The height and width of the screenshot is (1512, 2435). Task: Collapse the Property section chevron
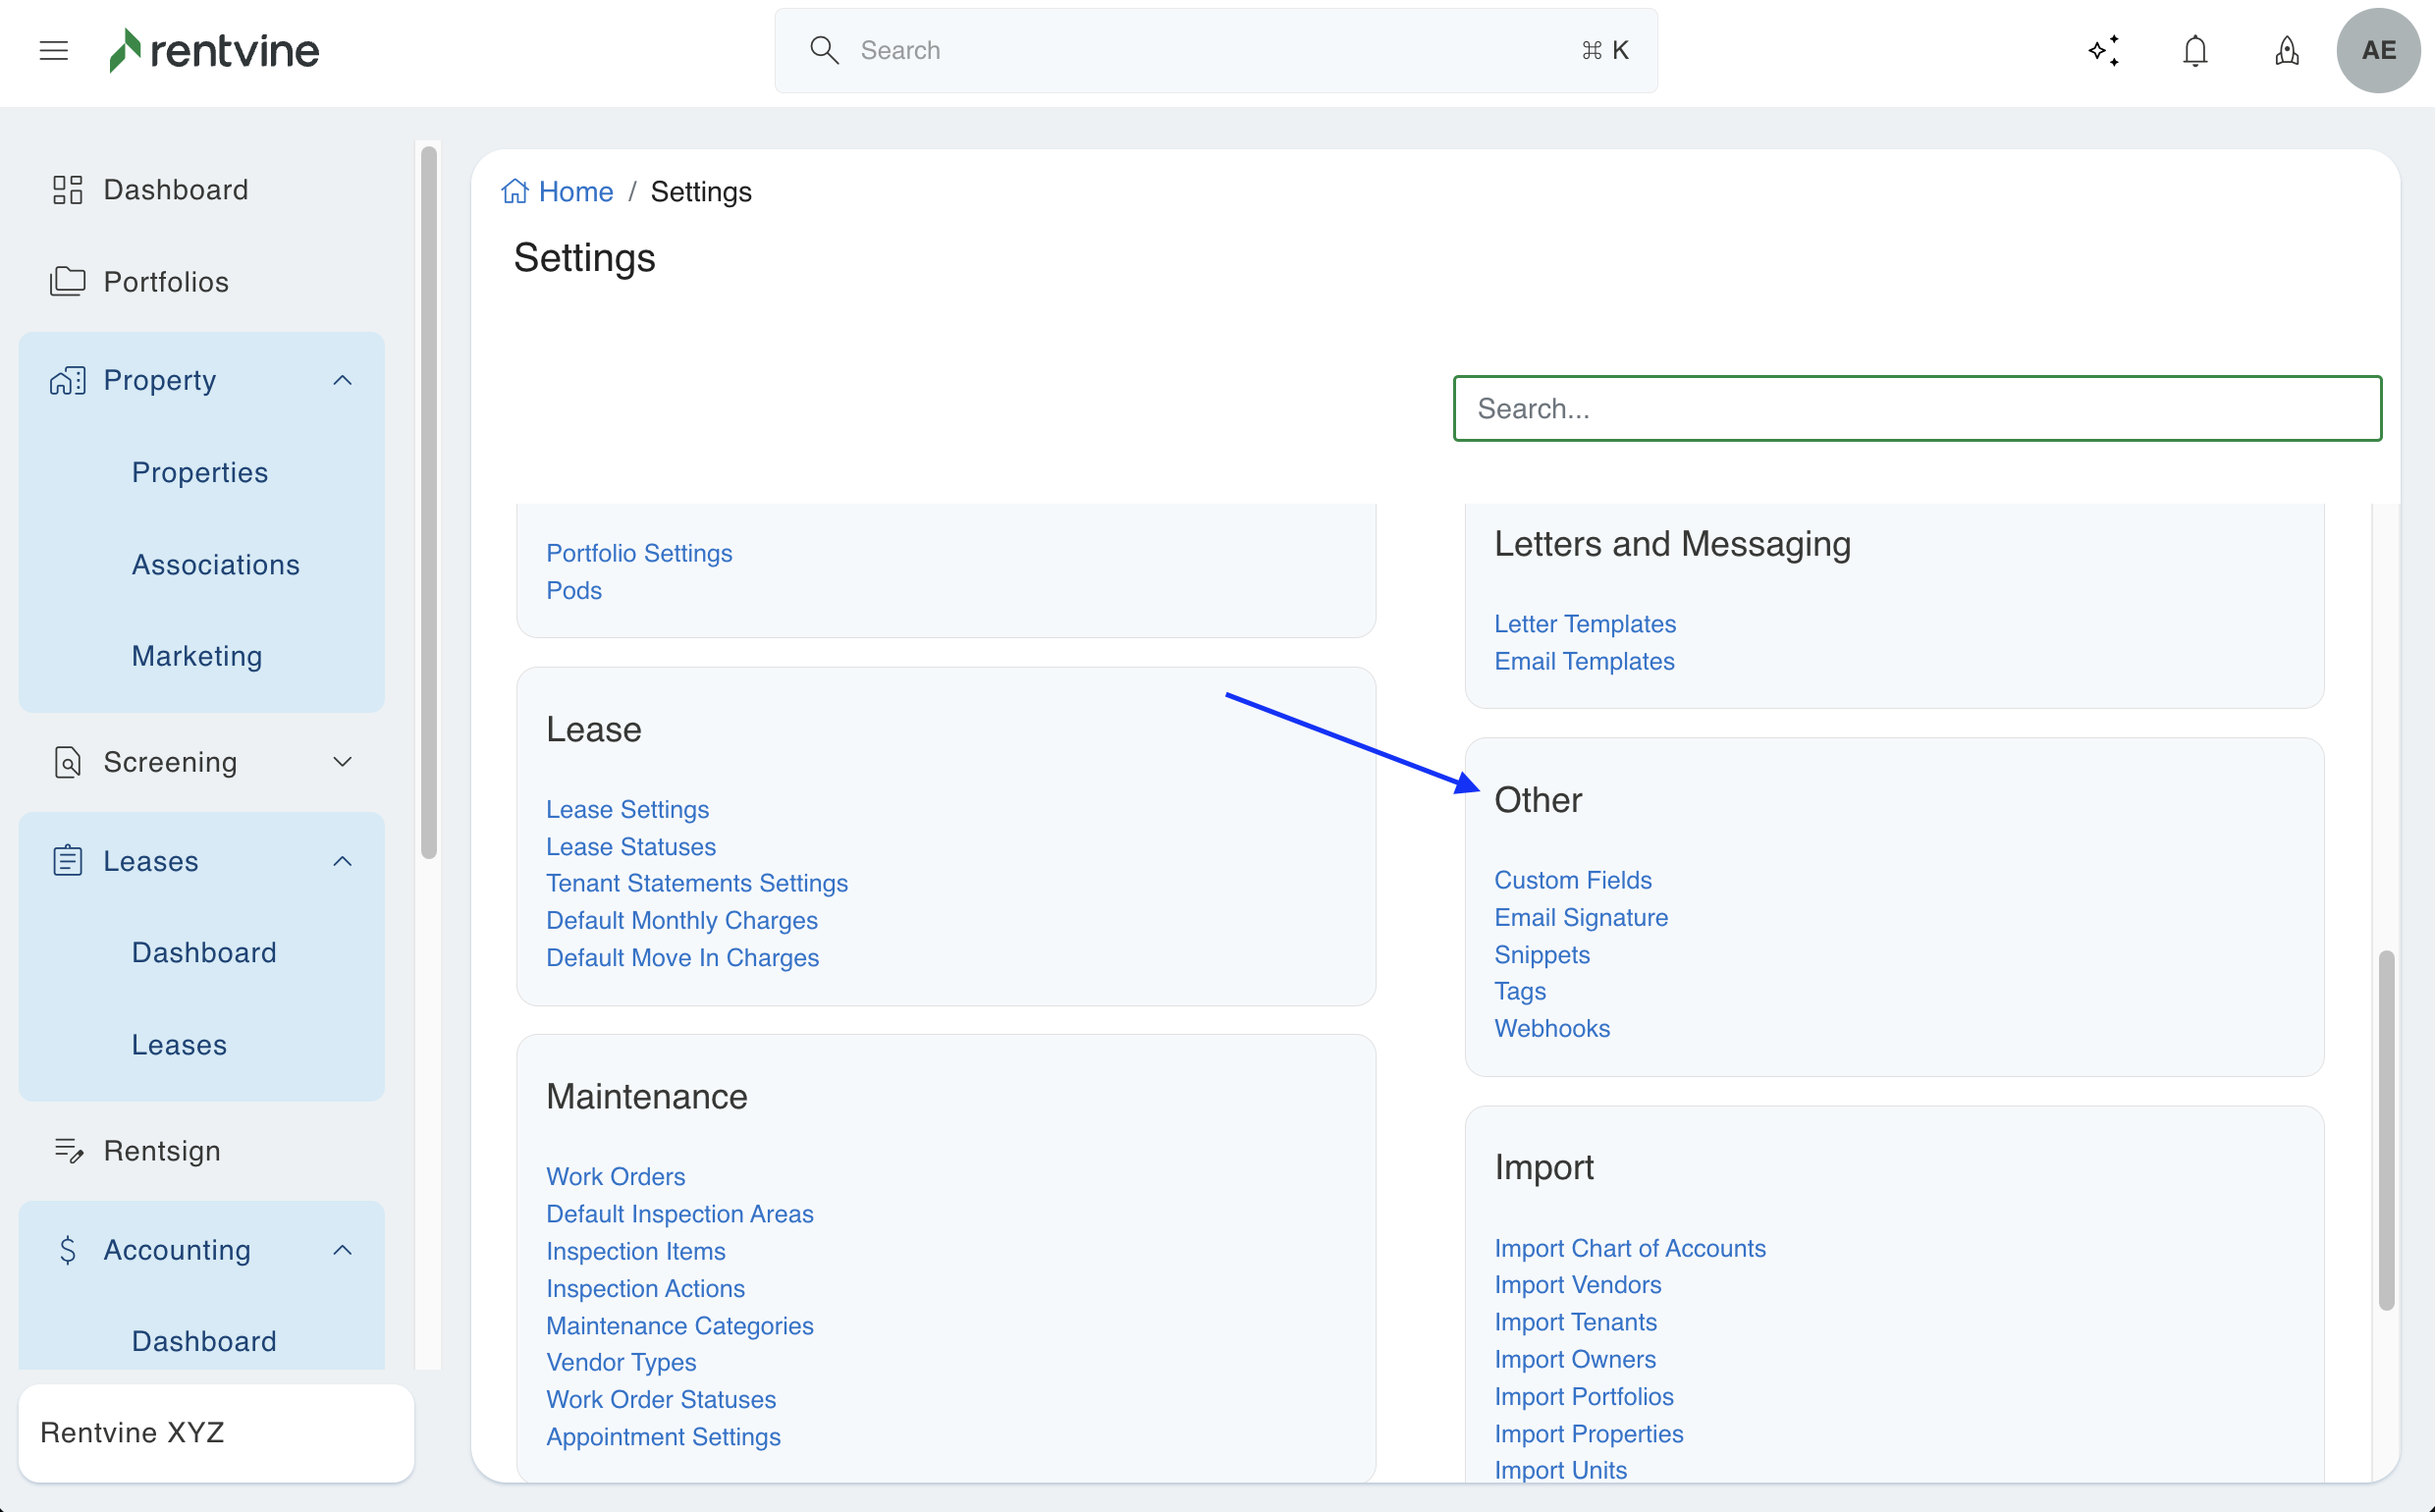[x=342, y=380]
